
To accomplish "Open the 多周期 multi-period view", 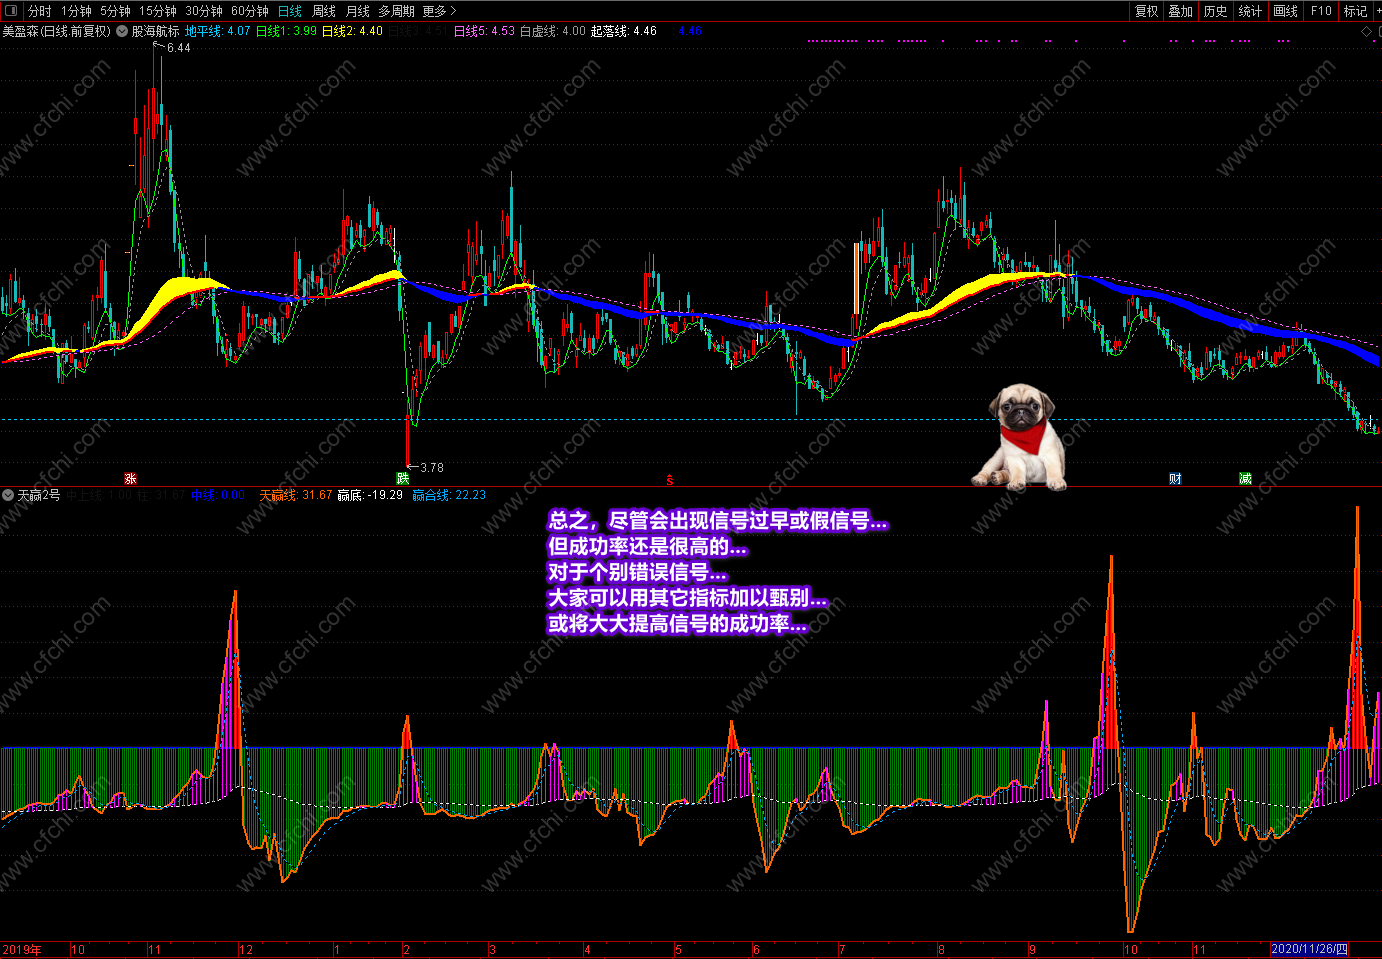I will tap(396, 11).
